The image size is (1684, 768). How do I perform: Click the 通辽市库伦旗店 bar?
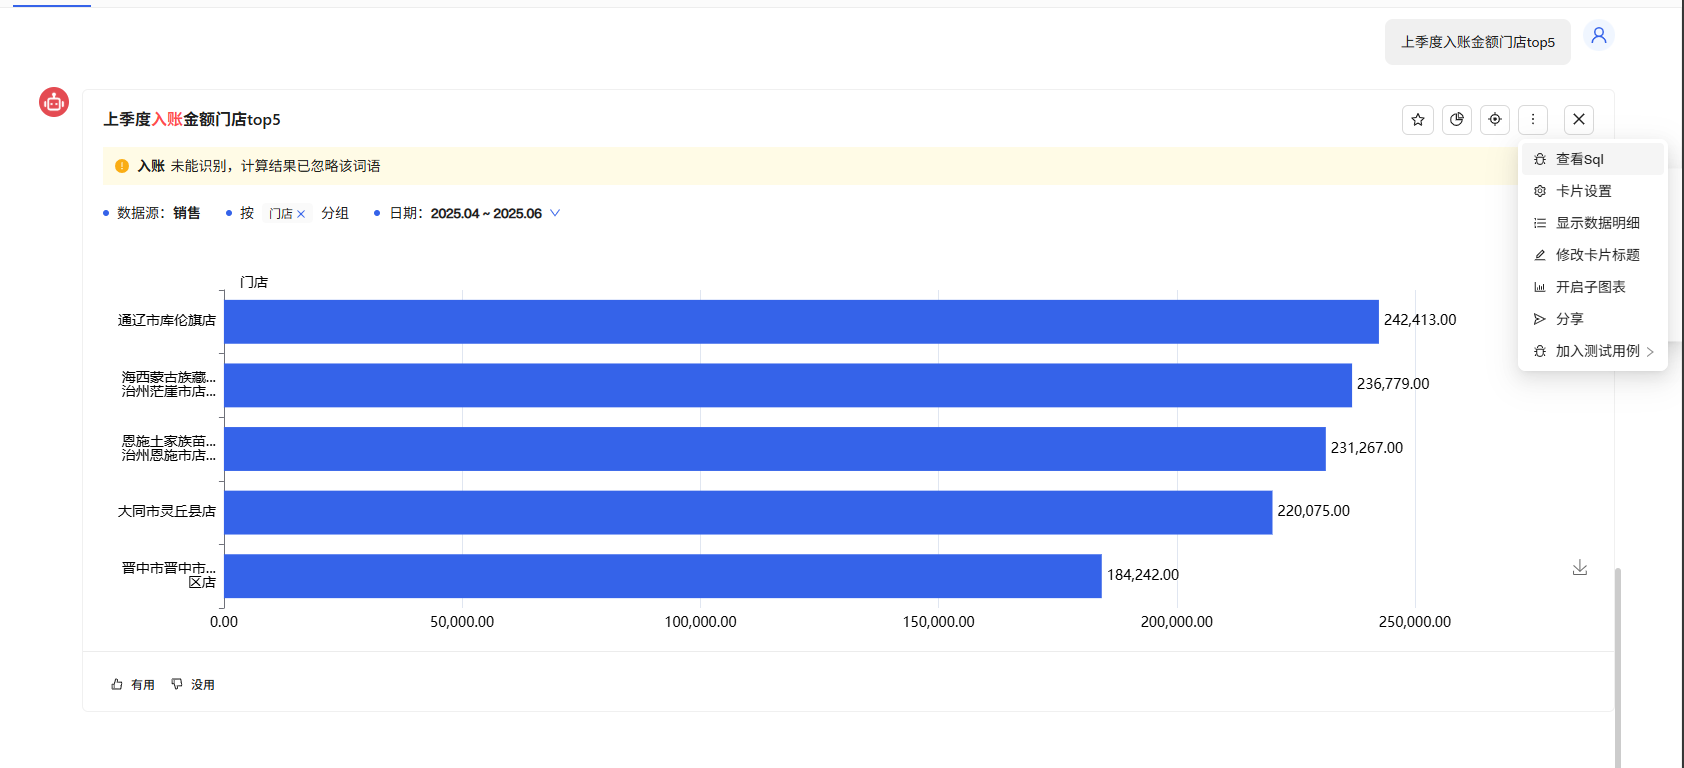[x=800, y=322]
